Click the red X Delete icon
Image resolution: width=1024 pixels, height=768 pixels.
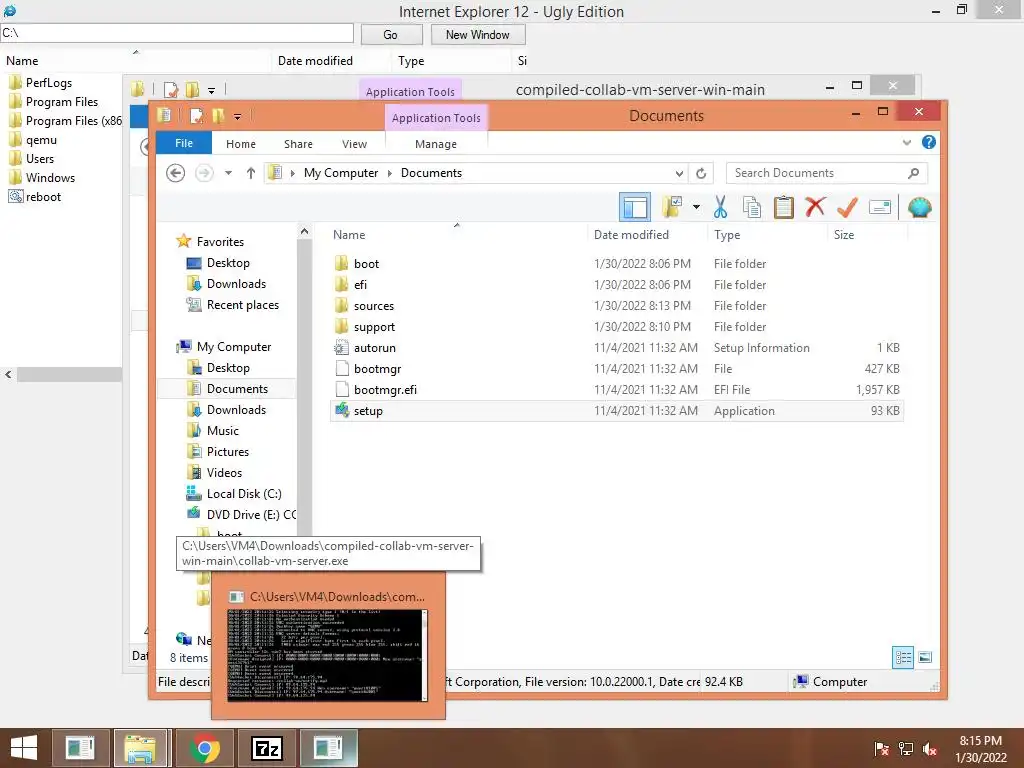click(815, 208)
